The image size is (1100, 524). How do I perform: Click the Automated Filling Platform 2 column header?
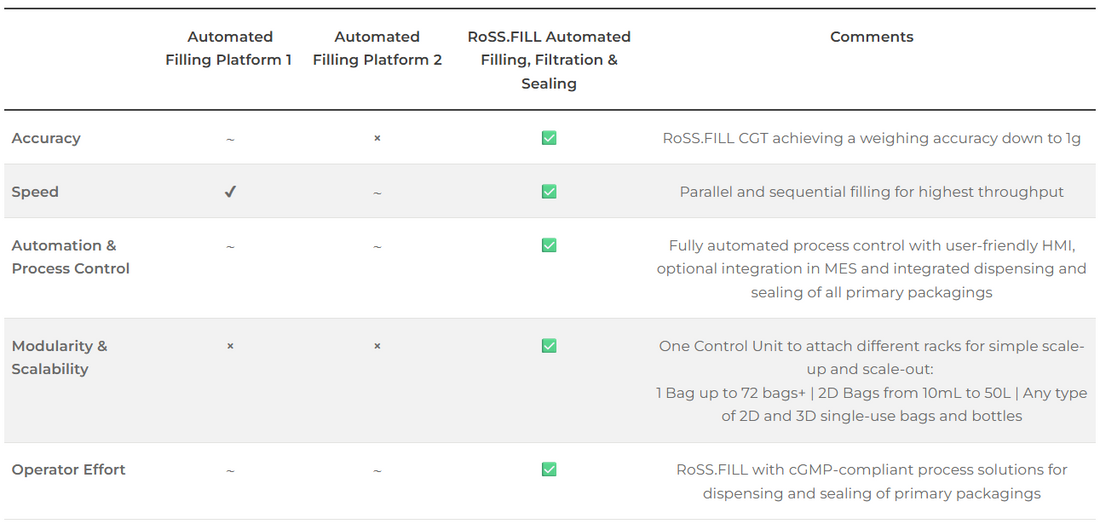(x=377, y=48)
